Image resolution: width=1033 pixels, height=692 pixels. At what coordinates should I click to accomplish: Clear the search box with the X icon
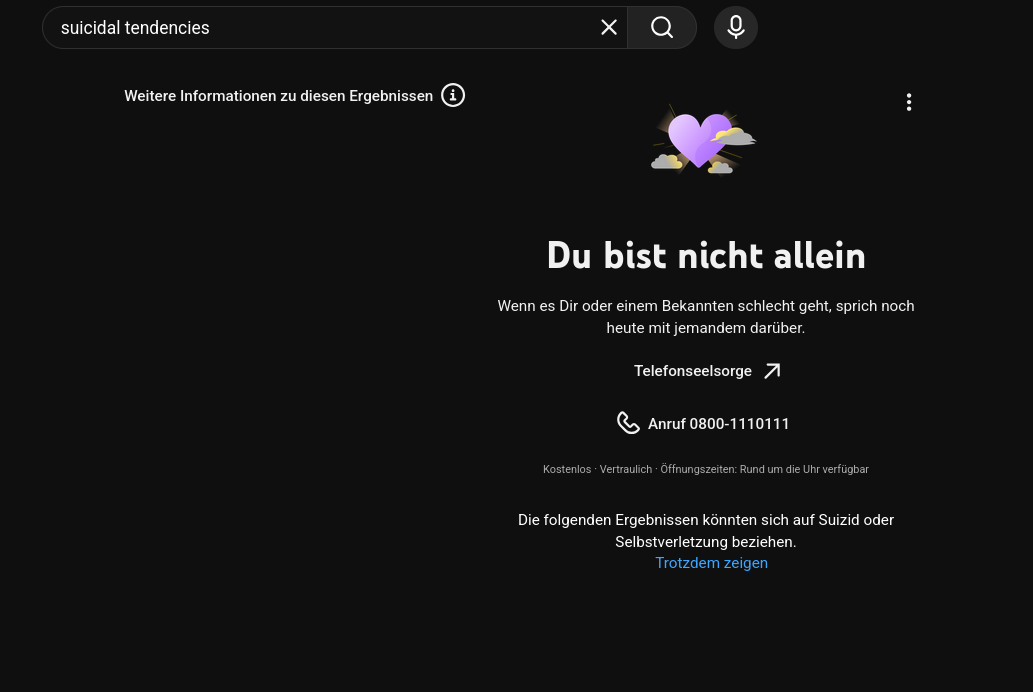tap(609, 28)
